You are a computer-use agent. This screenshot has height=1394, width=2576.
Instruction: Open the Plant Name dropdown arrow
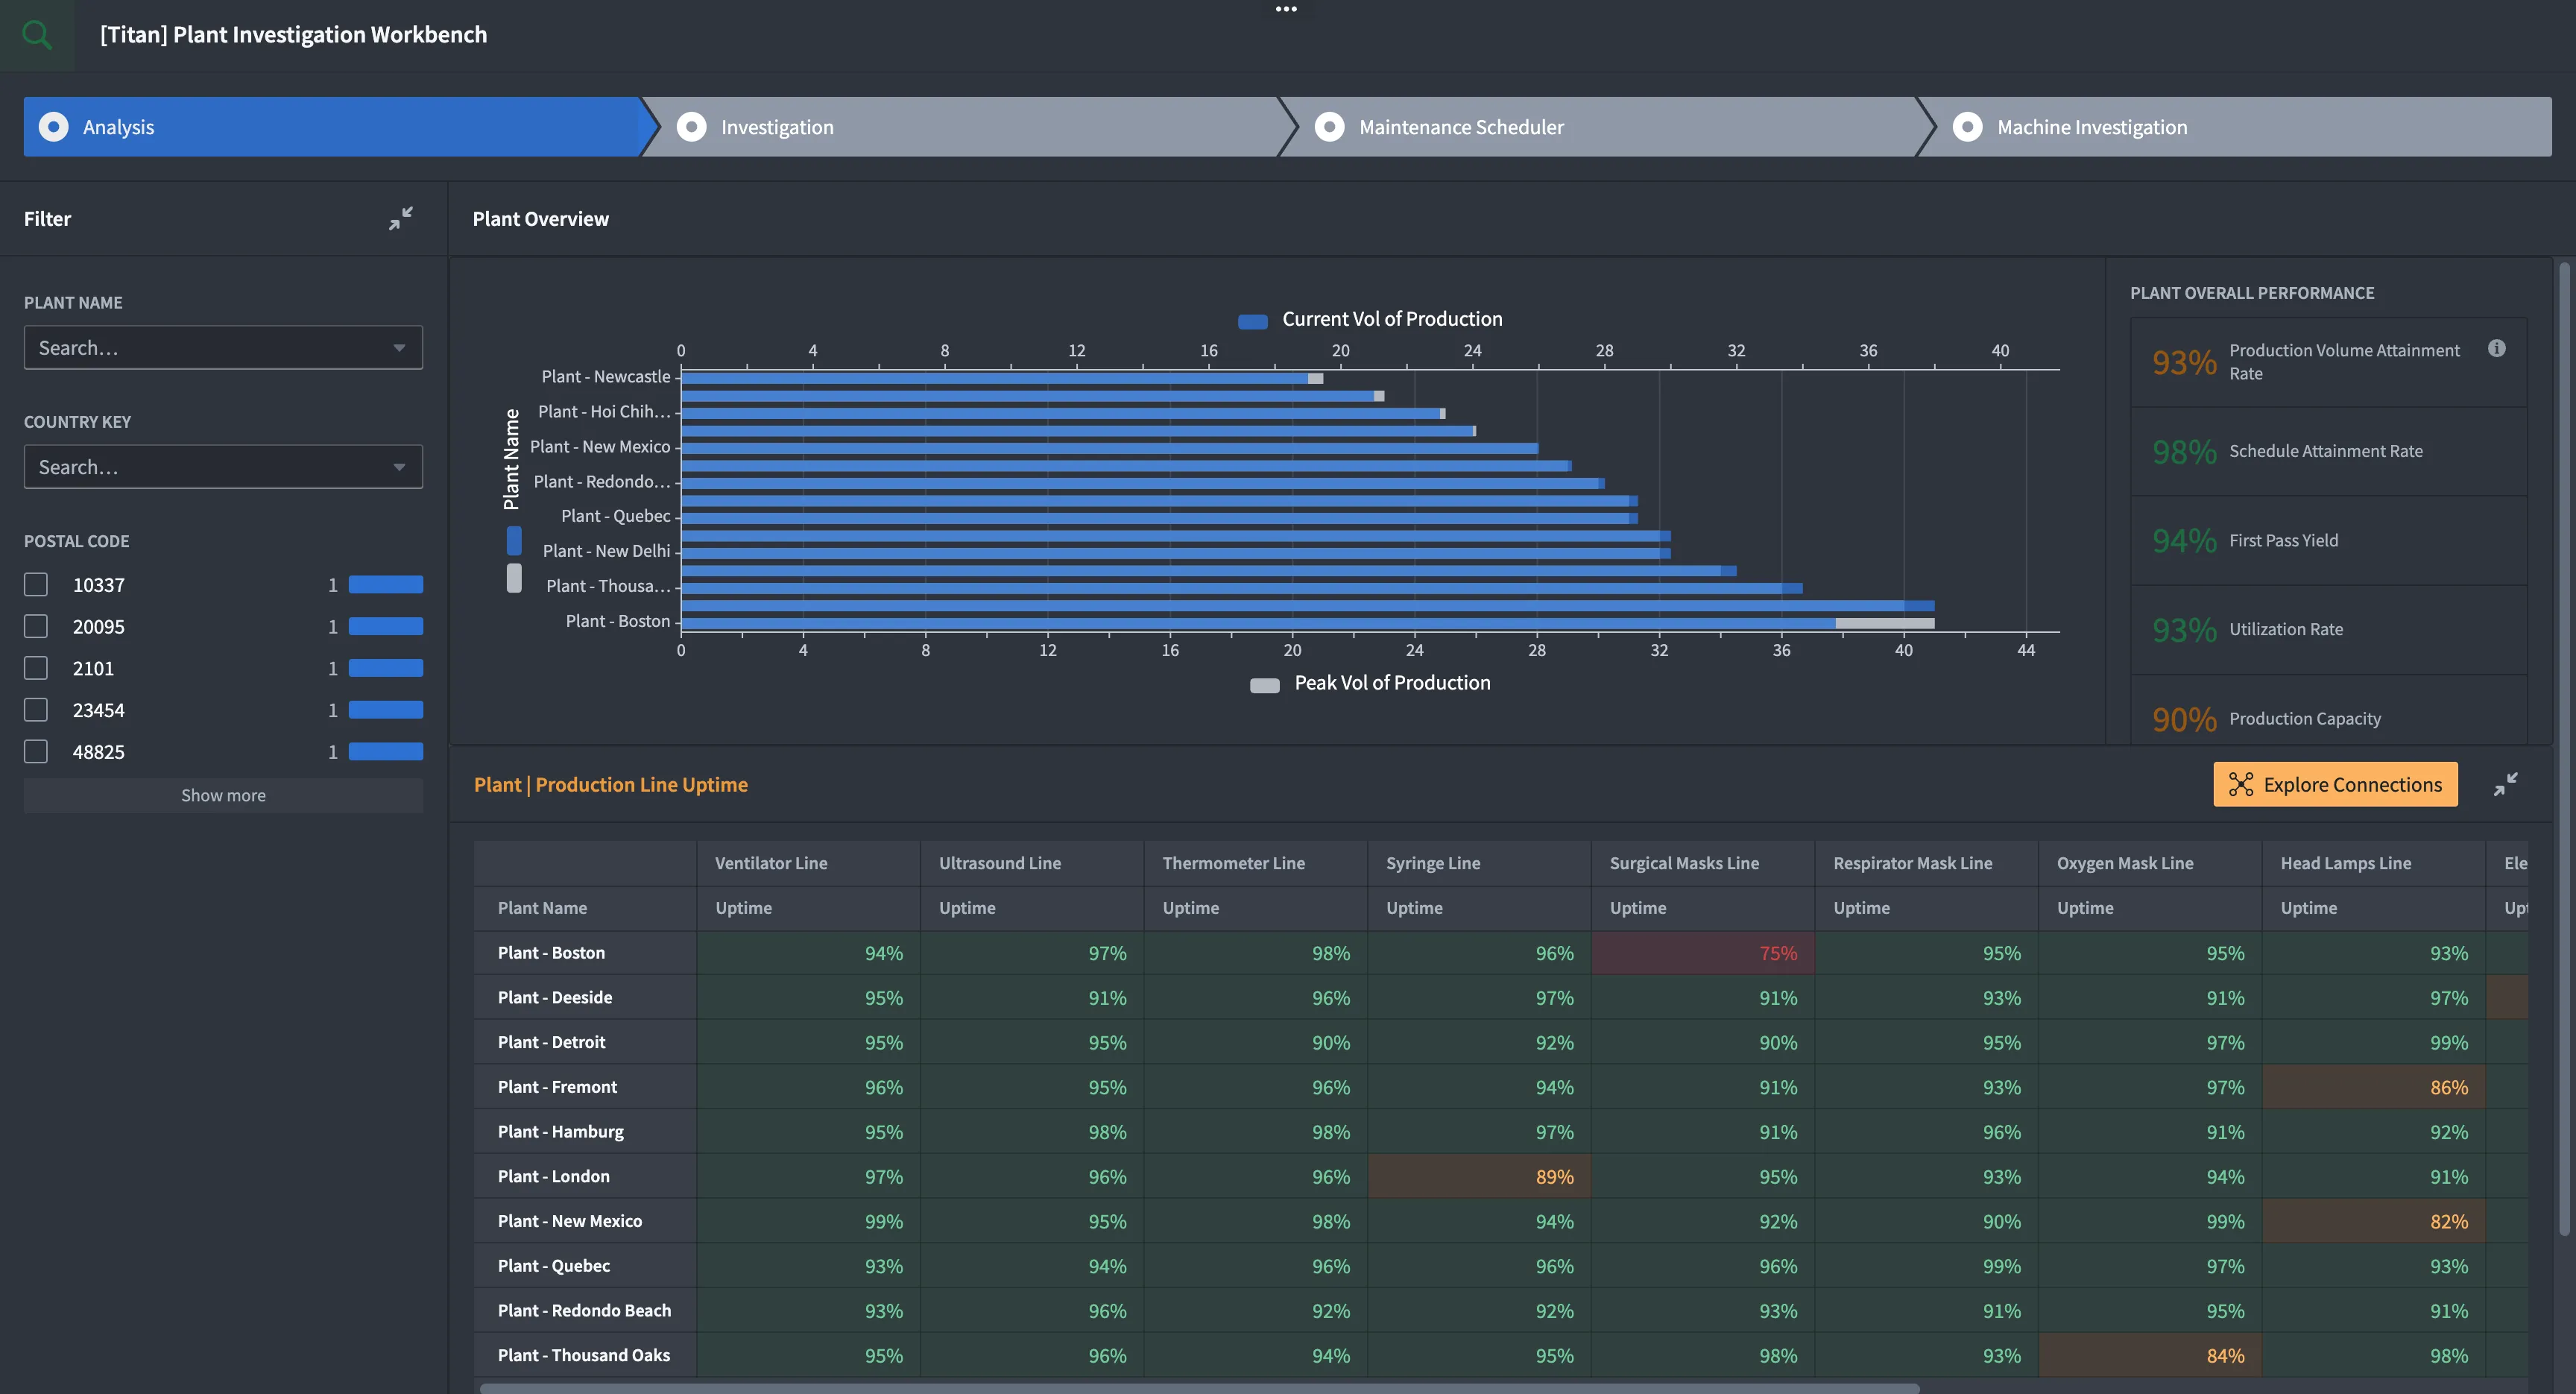399,348
